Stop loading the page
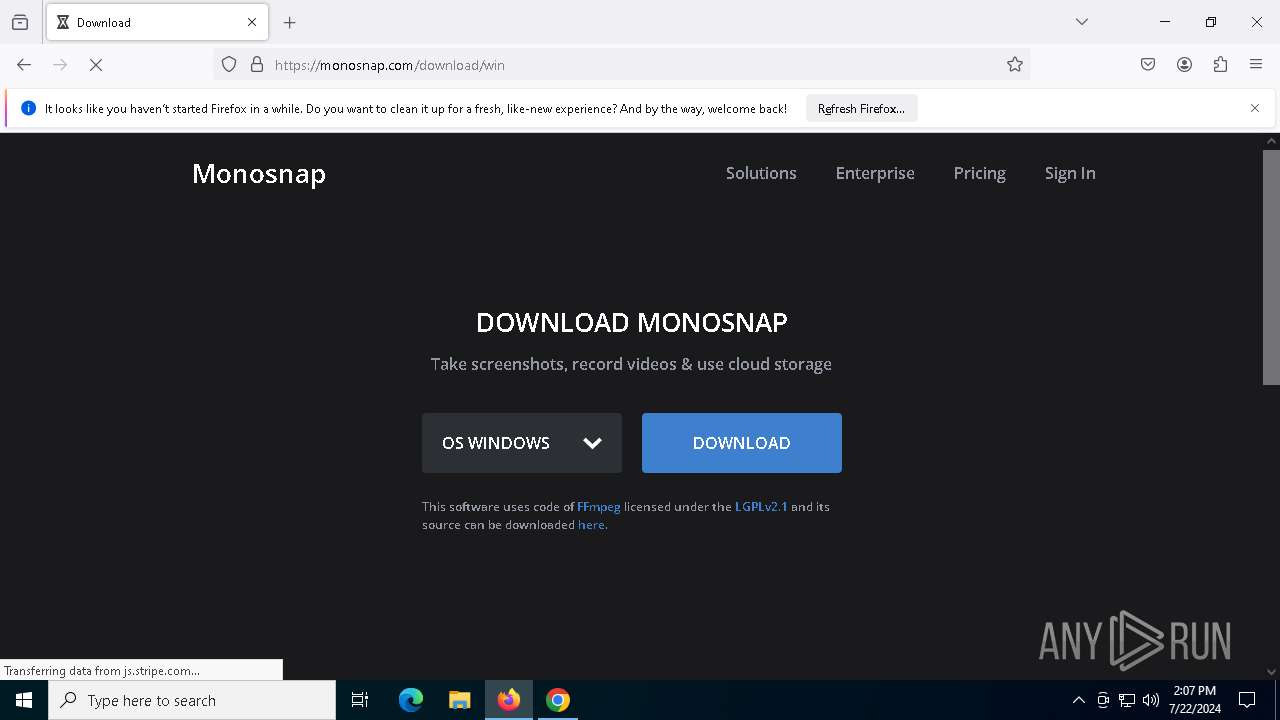1280x720 pixels. click(x=96, y=65)
